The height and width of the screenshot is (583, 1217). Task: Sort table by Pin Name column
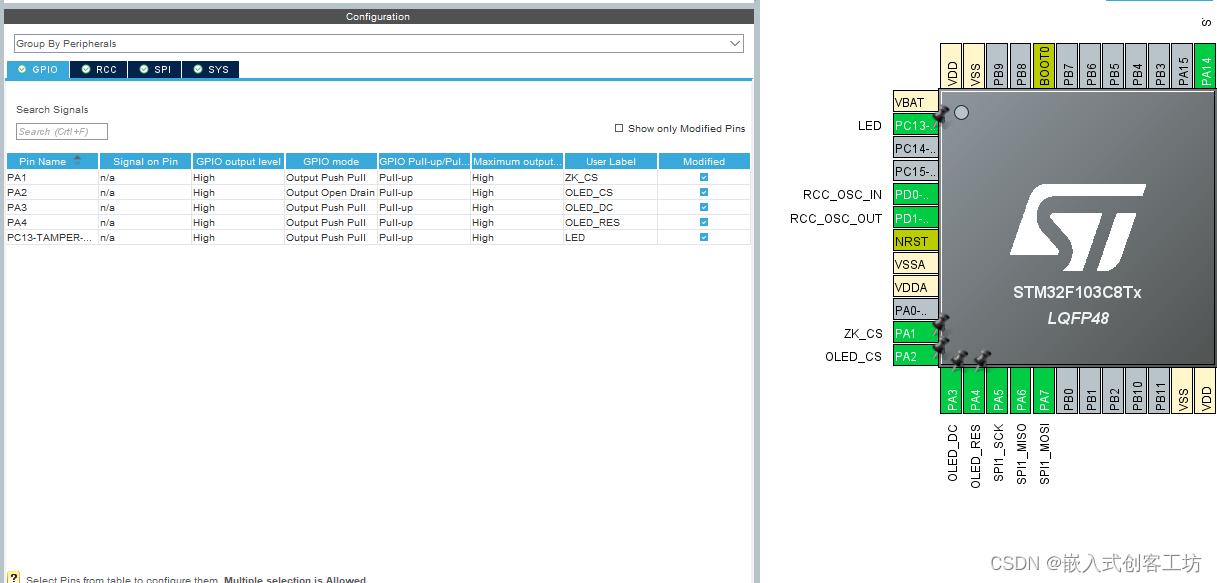(52, 161)
